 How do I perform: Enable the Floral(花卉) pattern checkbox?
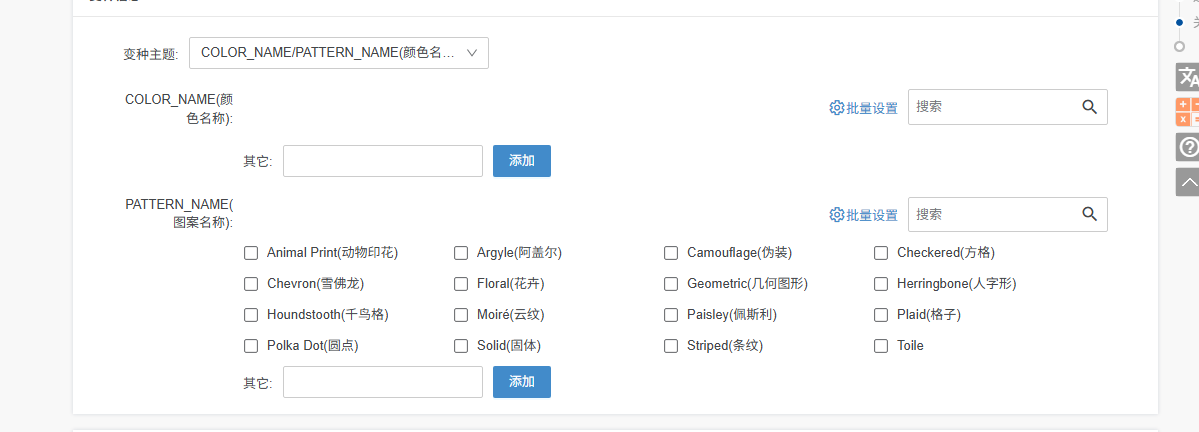[461, 284]
